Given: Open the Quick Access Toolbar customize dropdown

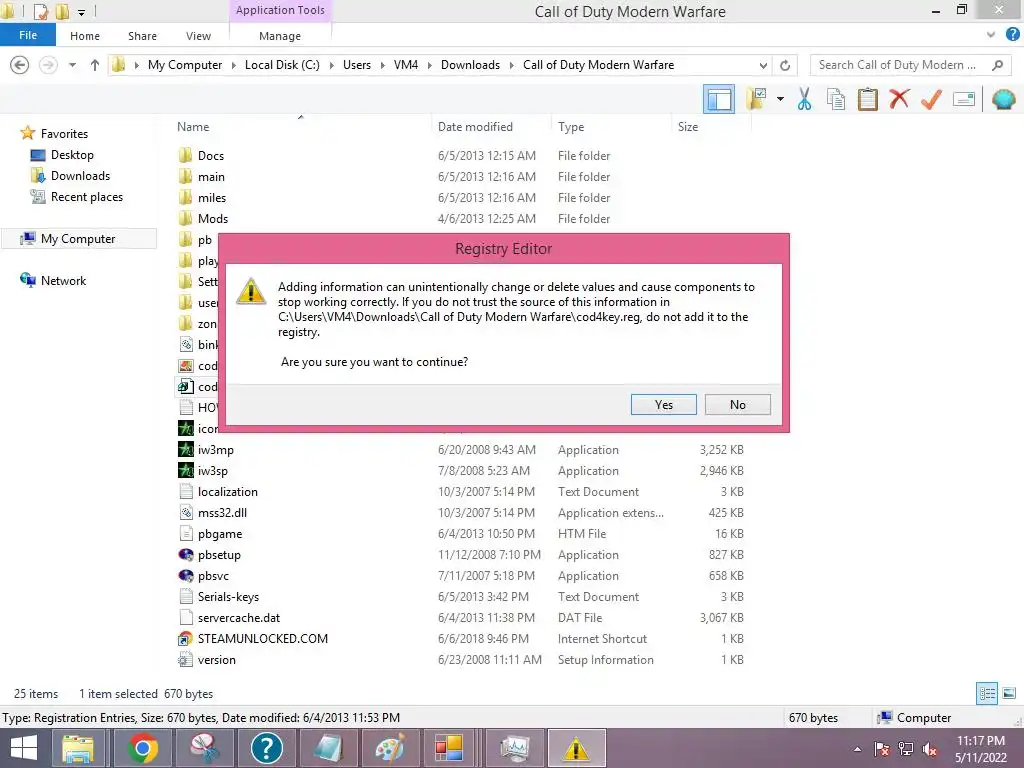Looking at the screenshot, I should point(81,12).
